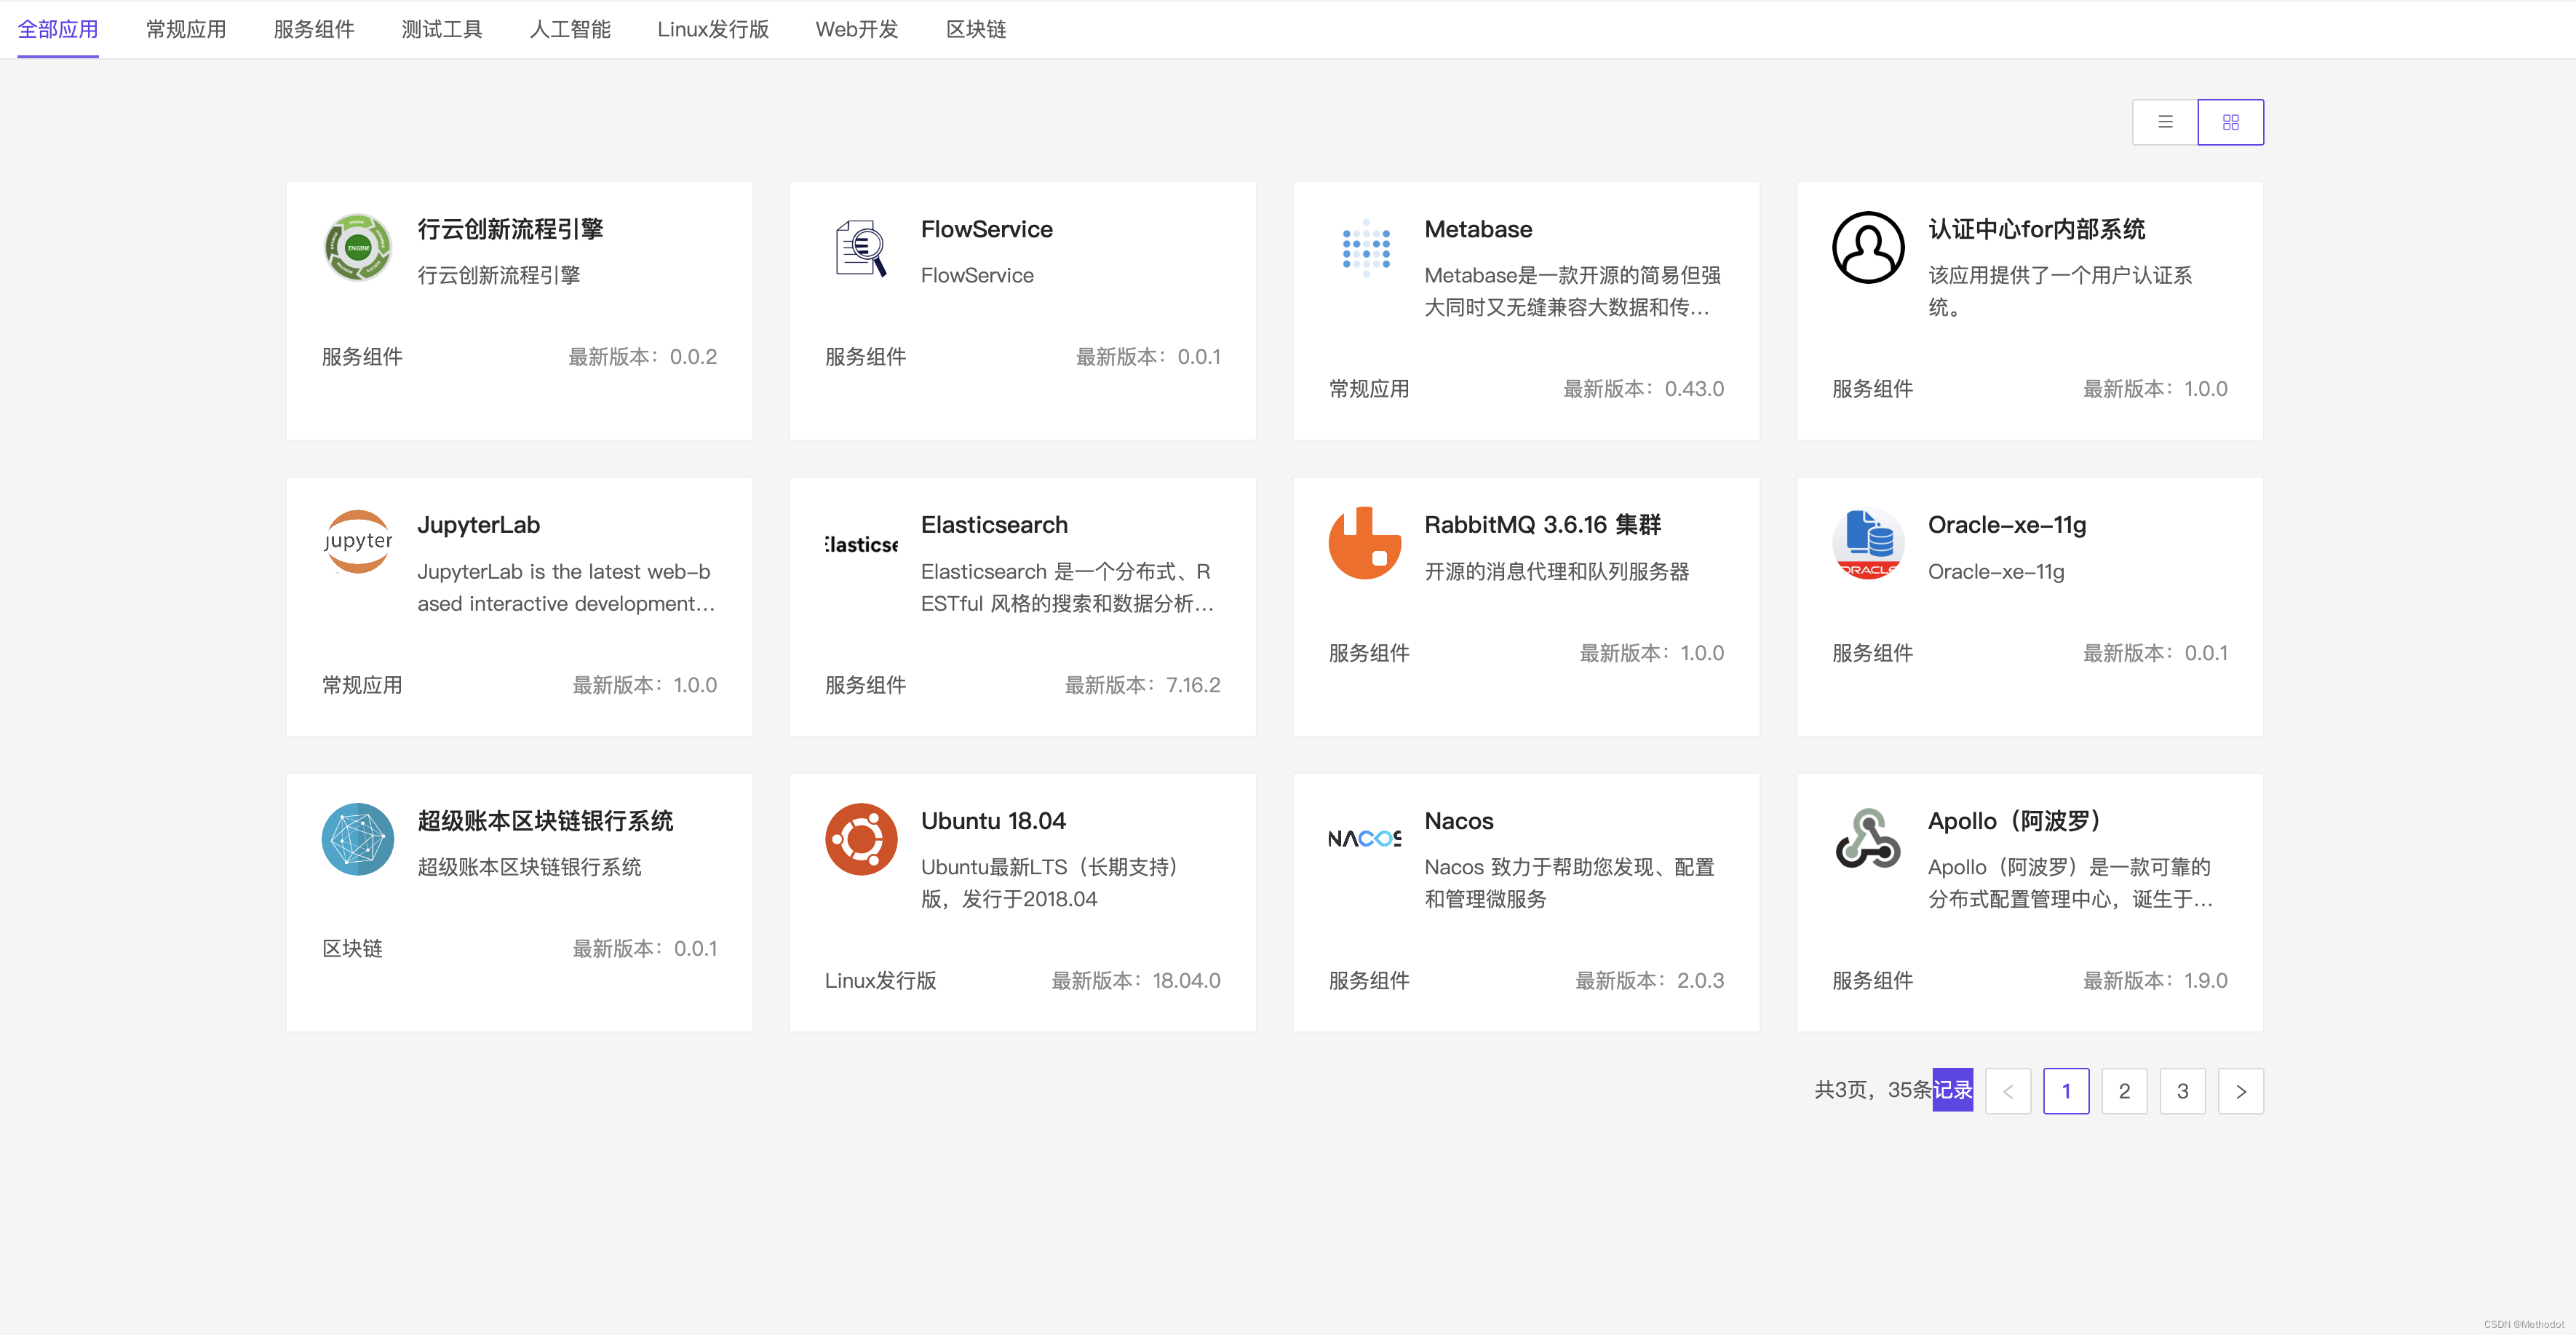Click the JupyterLab description text
The image size is (2576, 1335).
[x=566, y=587]
